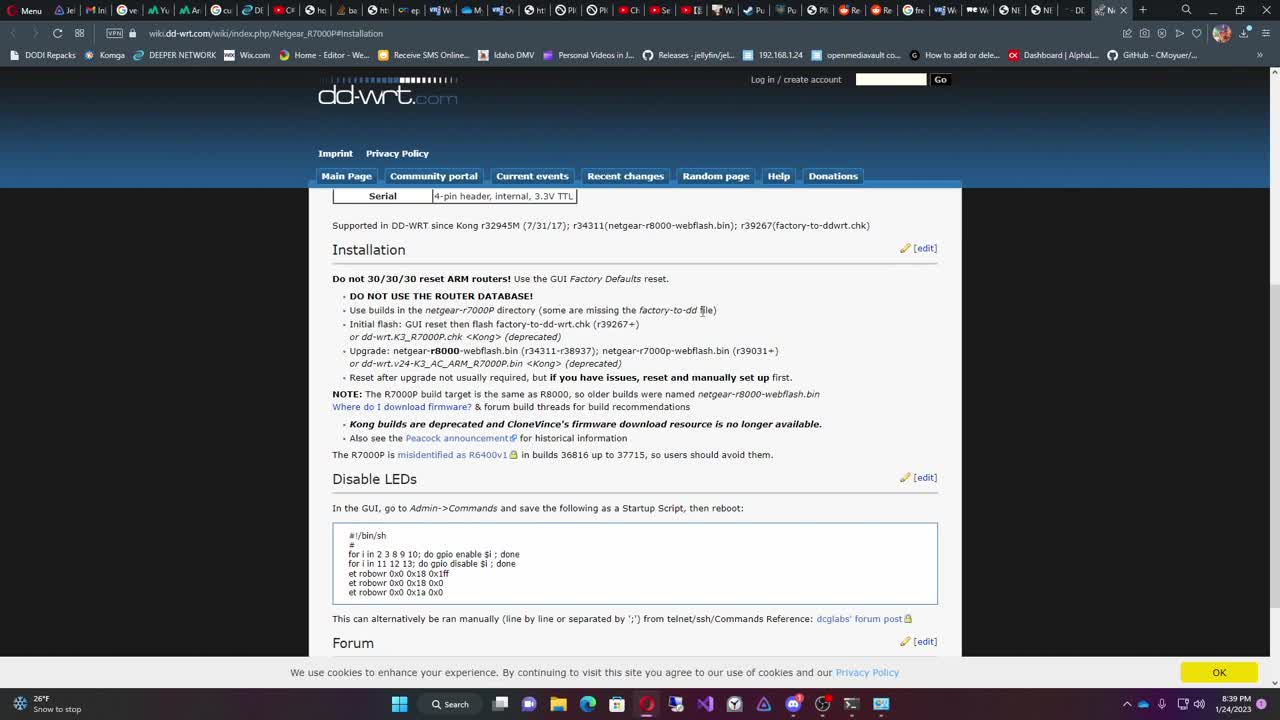The width and height of the screenshot is (1280, 720).
Task: Open the Windows Start menu
Action: point(399,704)
